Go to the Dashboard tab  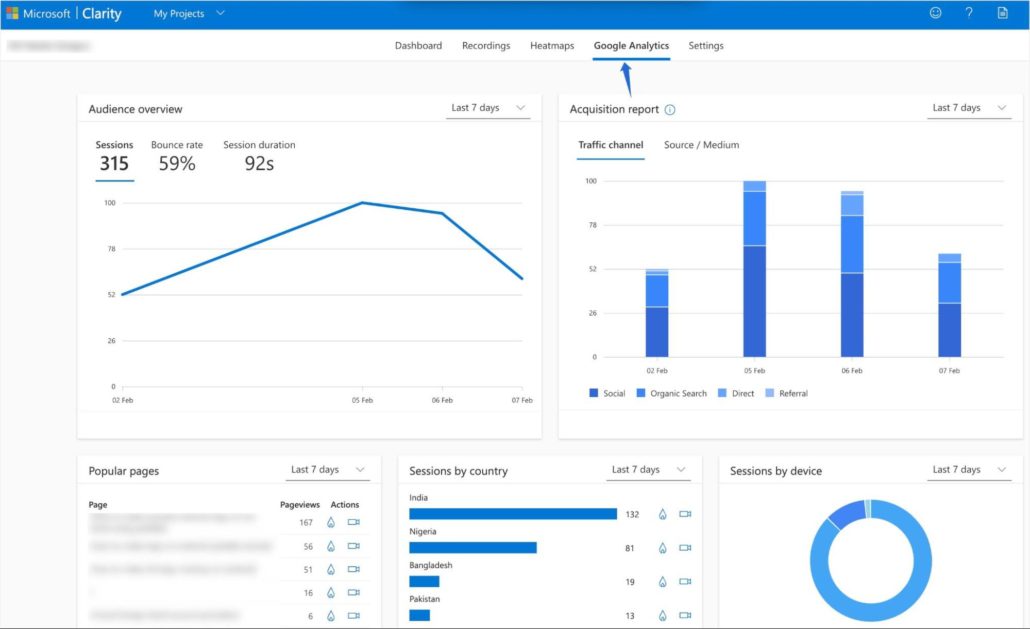click(x=418, y=45)
